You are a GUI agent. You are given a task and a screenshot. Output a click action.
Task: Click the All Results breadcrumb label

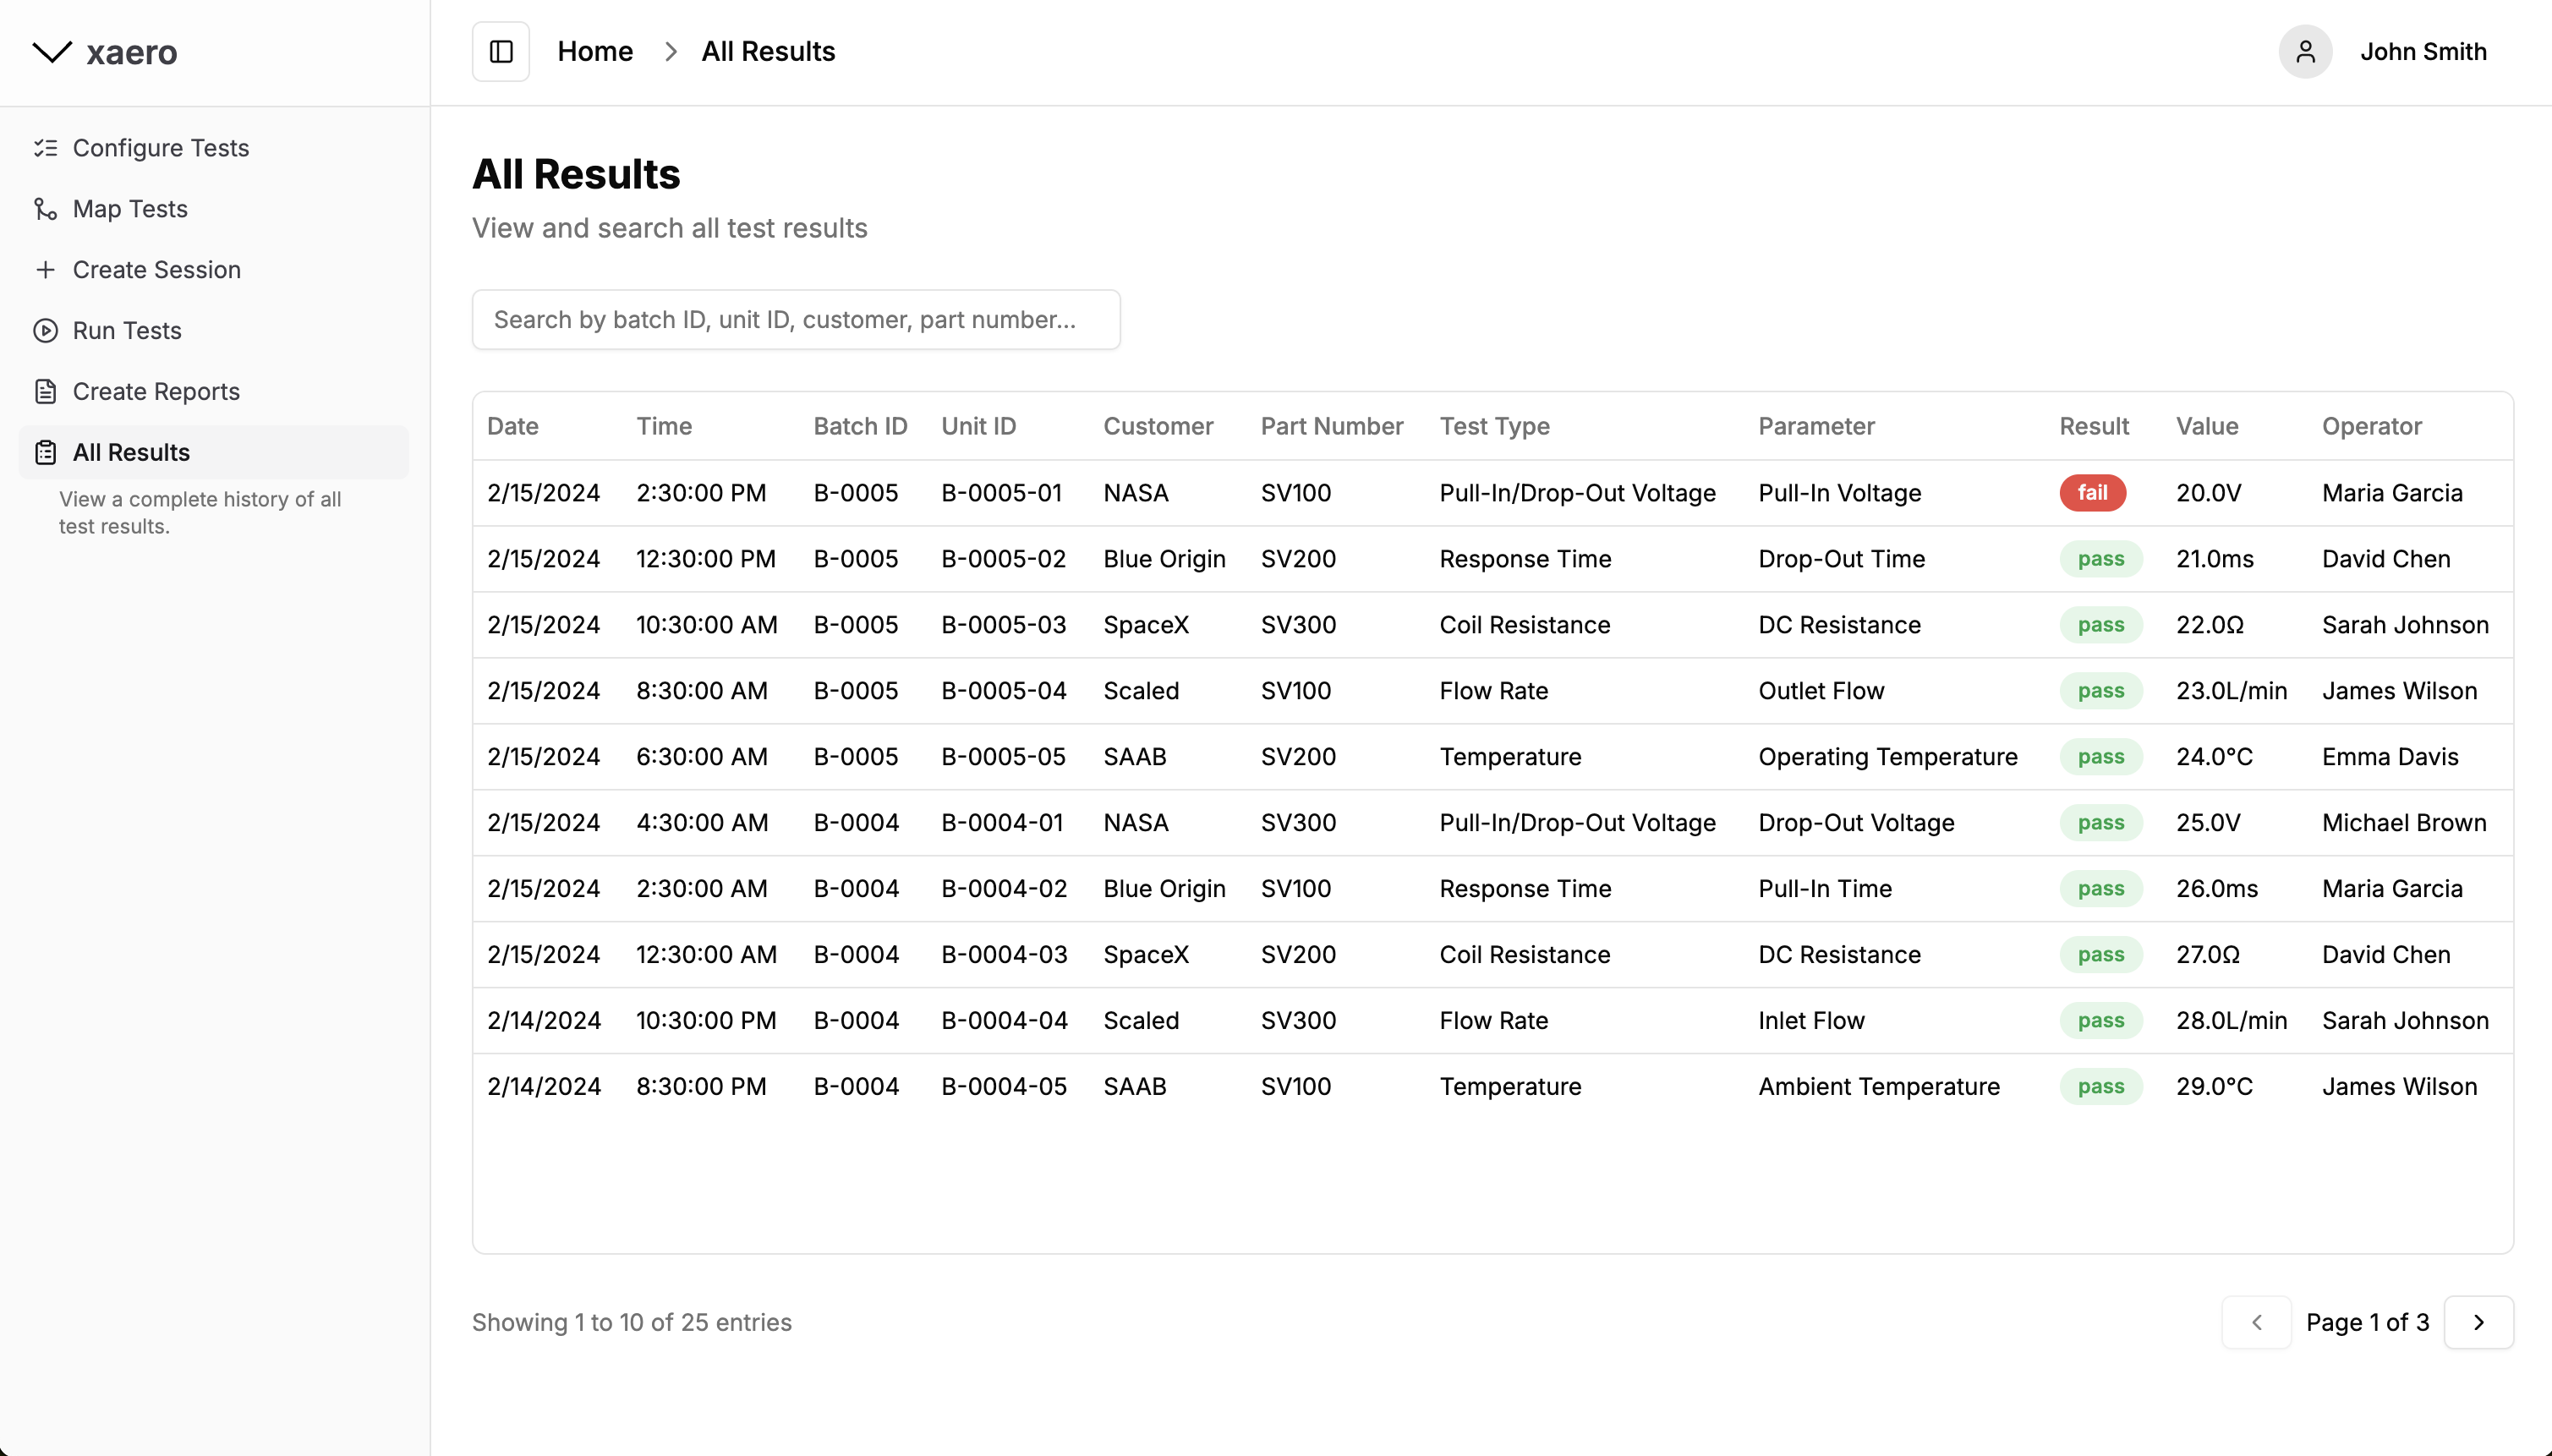(767, 51)
